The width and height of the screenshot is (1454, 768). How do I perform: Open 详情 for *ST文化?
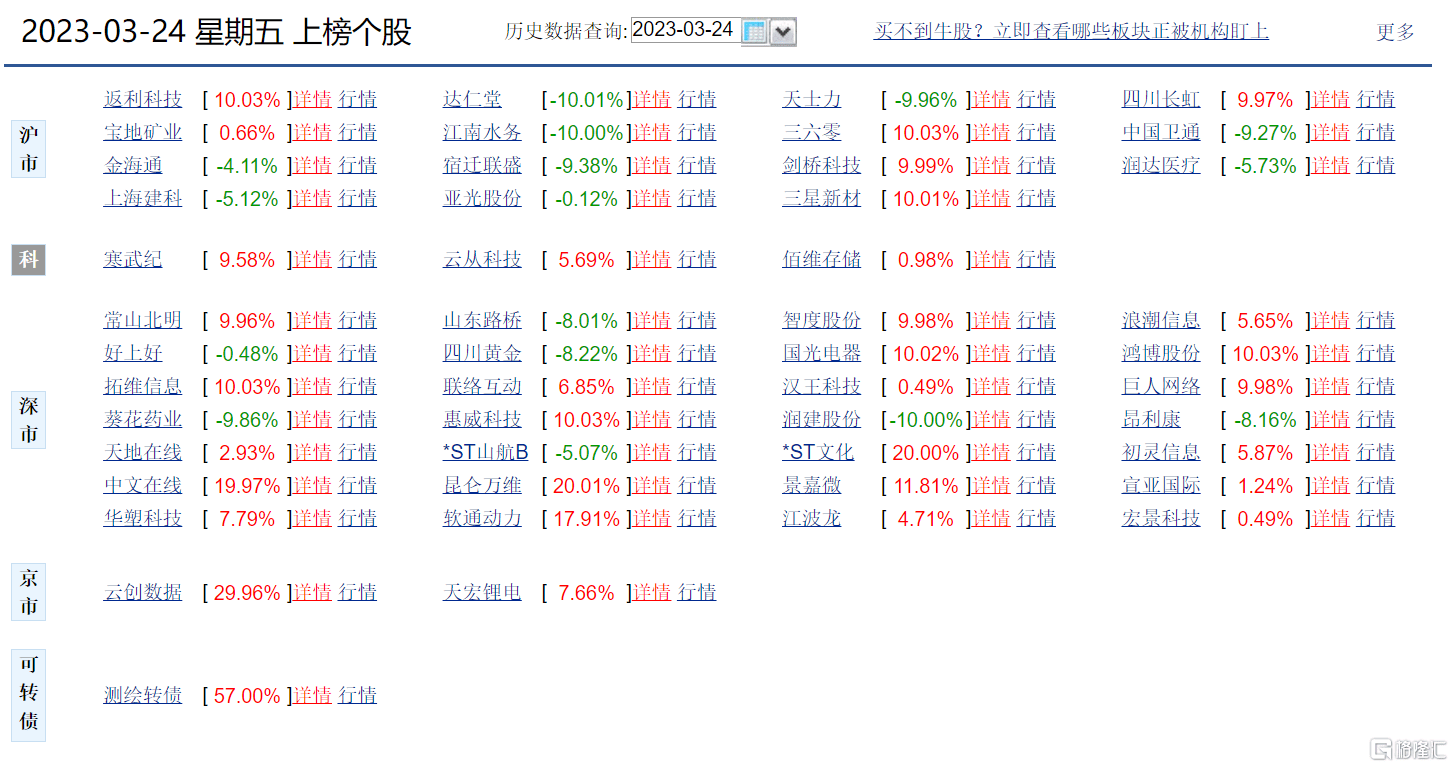[991, 453]
